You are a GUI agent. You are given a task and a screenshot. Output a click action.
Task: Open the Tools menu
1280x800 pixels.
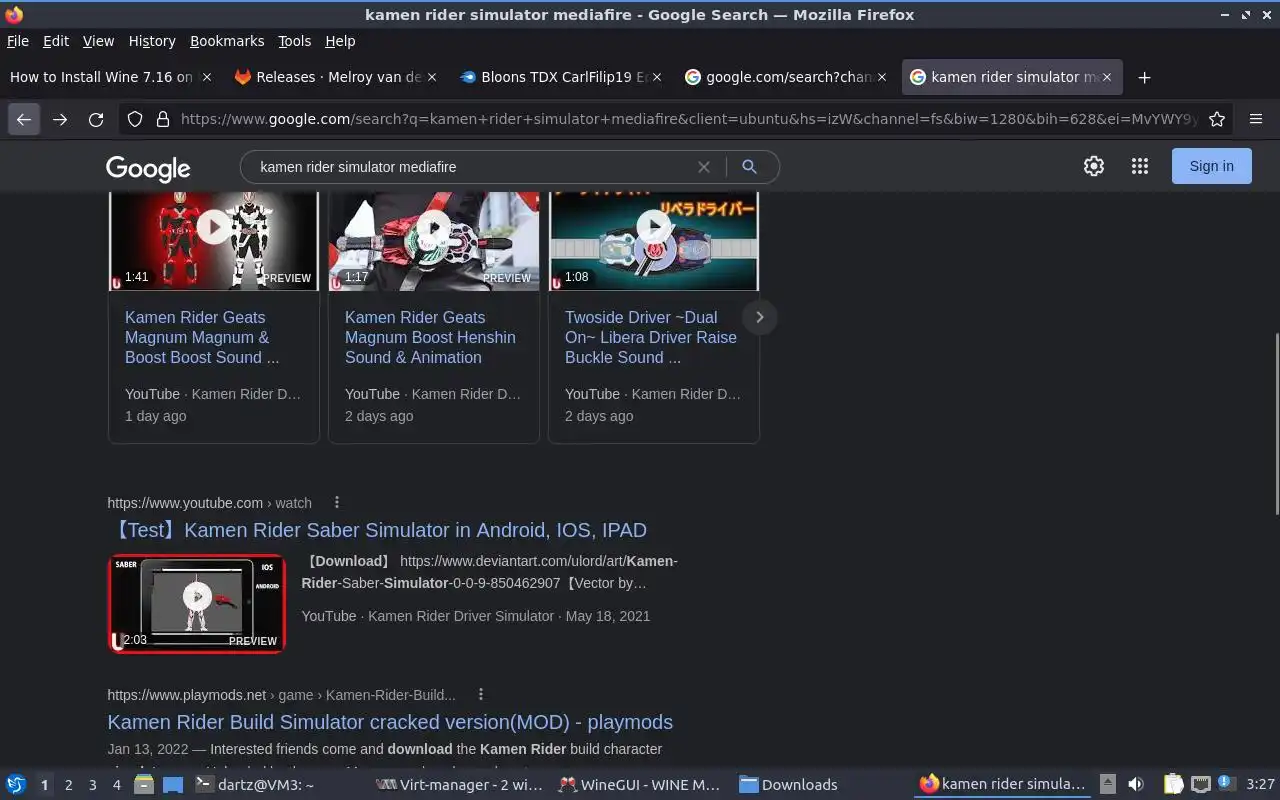point(295,41)
